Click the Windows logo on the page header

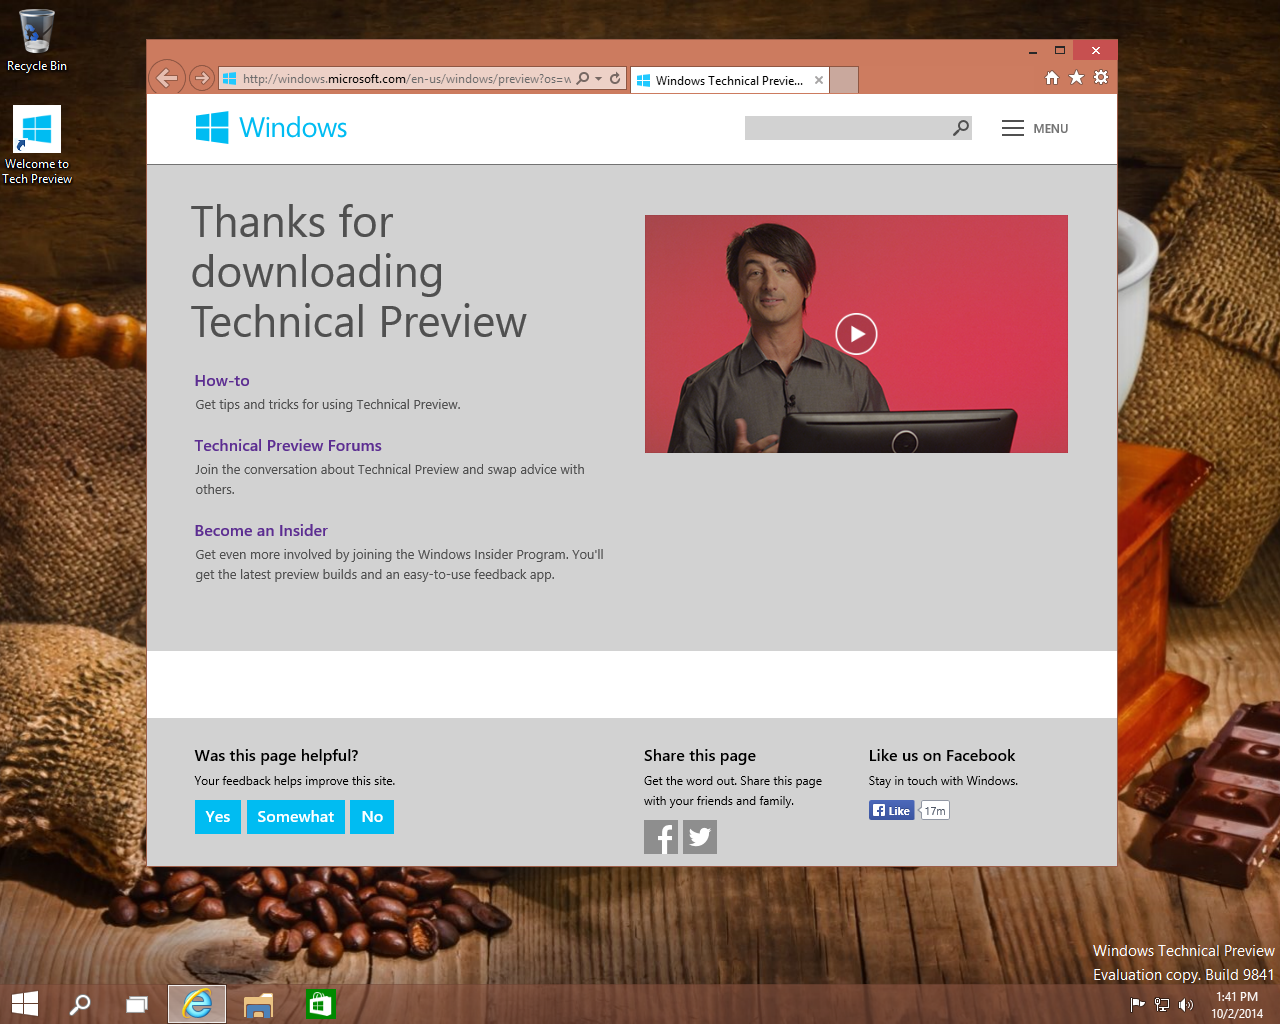[271, 128]
